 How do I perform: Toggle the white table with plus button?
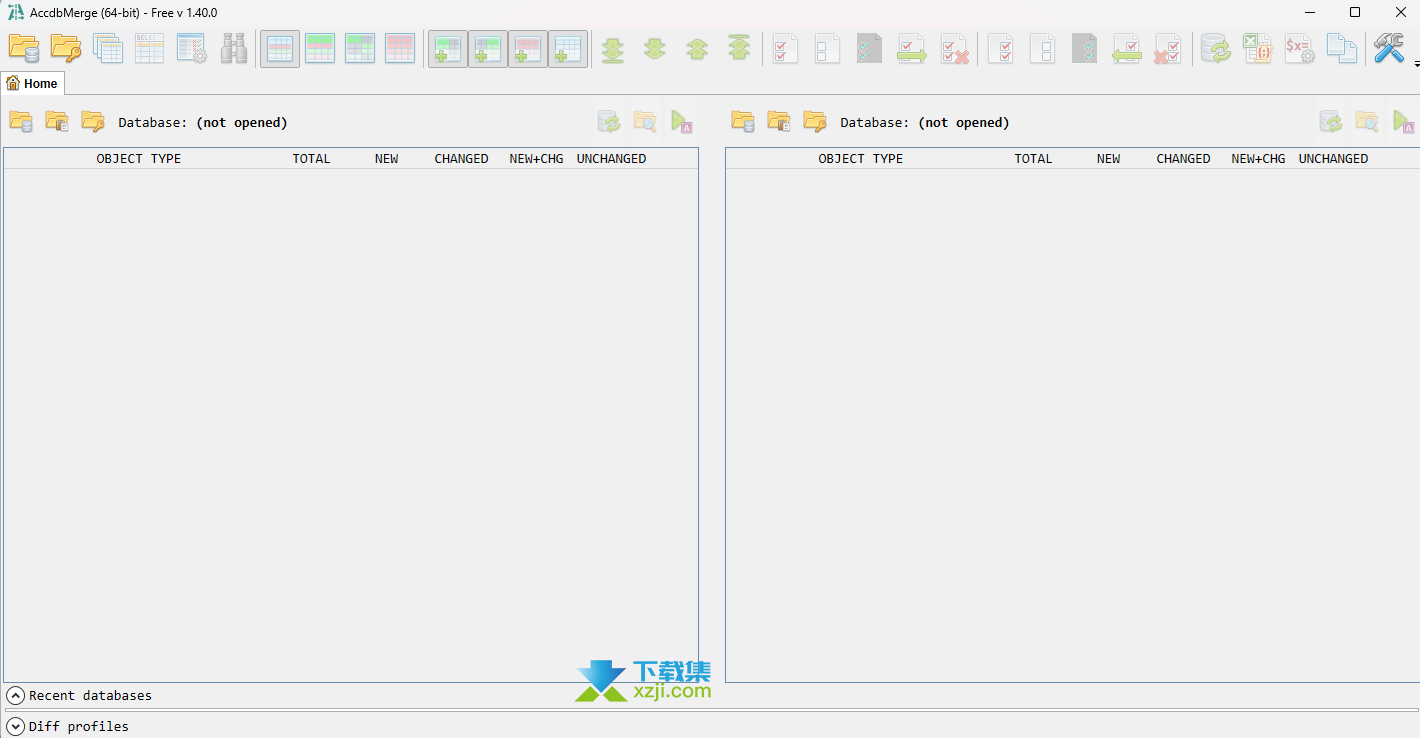click(568, 48)
